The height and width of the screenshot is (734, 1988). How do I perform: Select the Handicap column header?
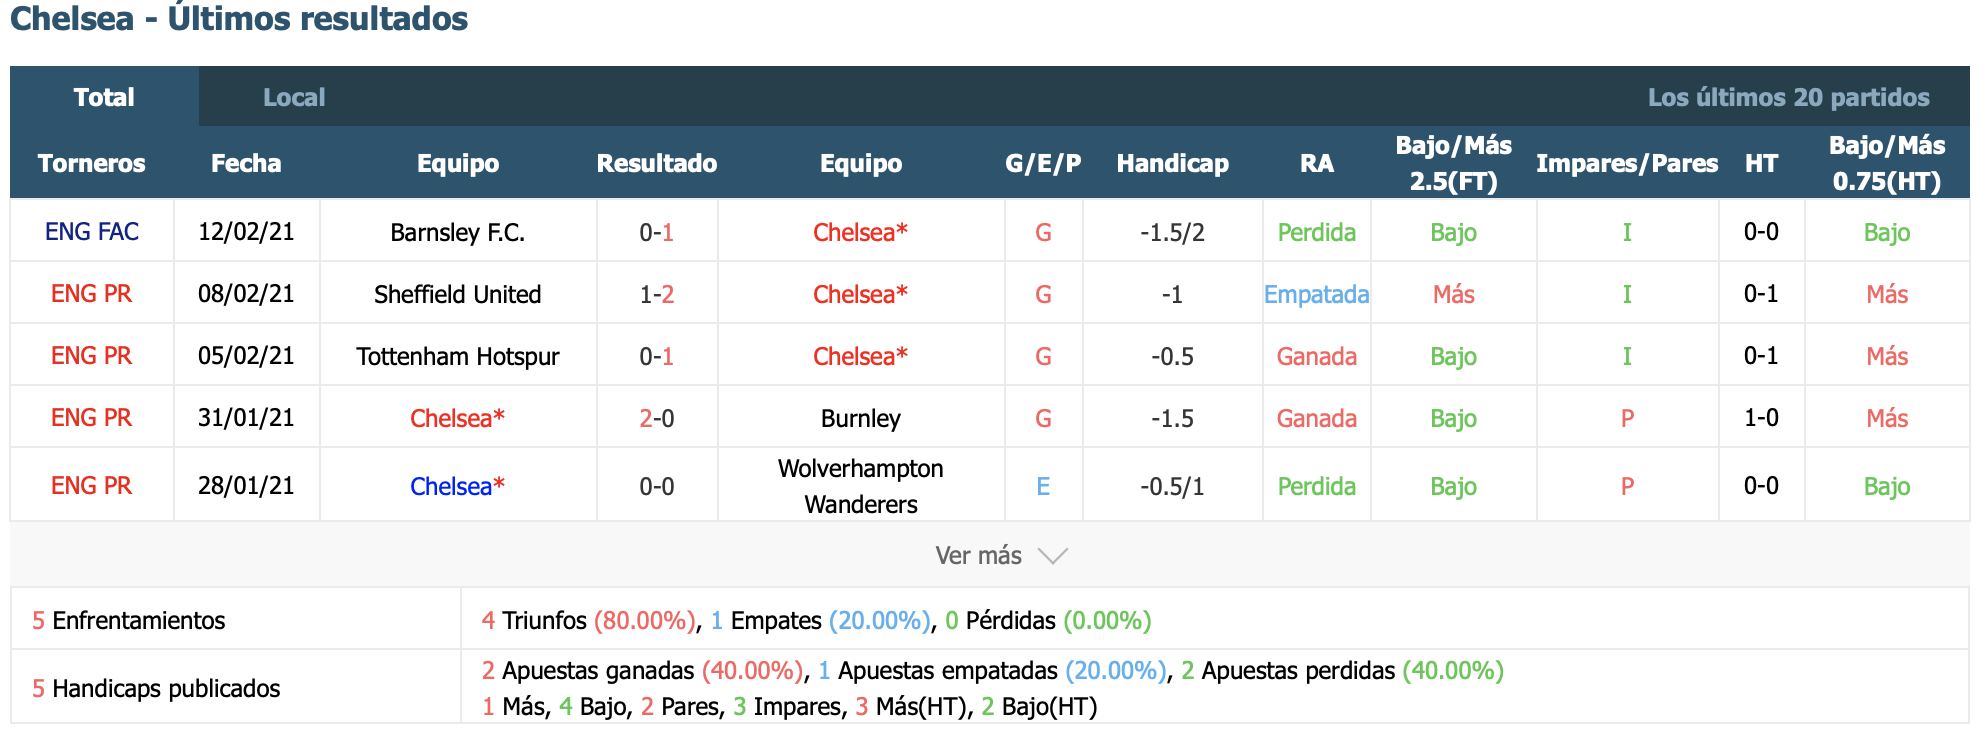[1172, 163]
